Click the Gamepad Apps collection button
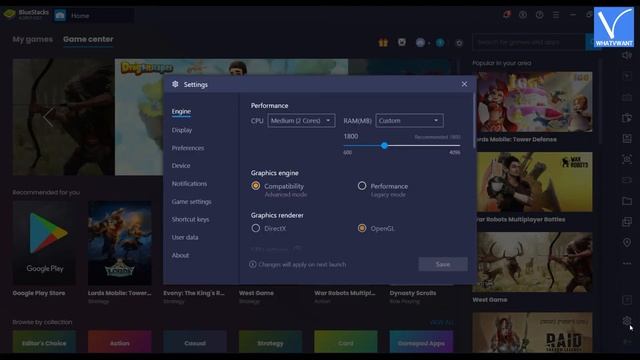Screen dimensions: 640x360 pos(421,343)
